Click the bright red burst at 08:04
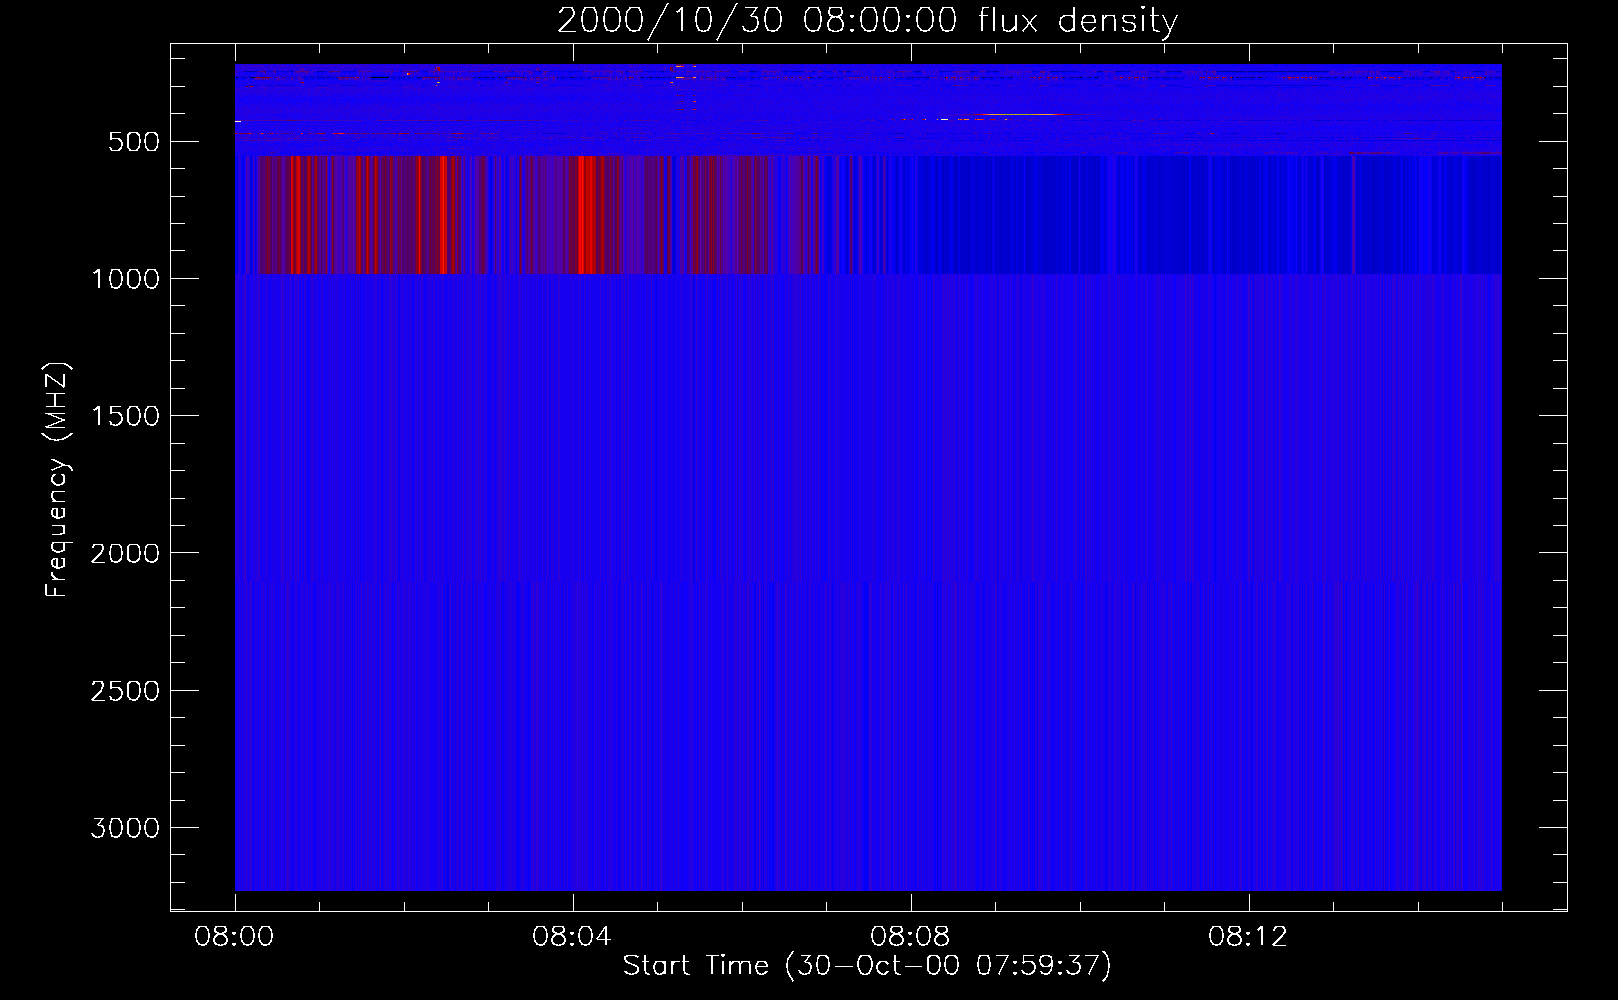 point(587,214)
